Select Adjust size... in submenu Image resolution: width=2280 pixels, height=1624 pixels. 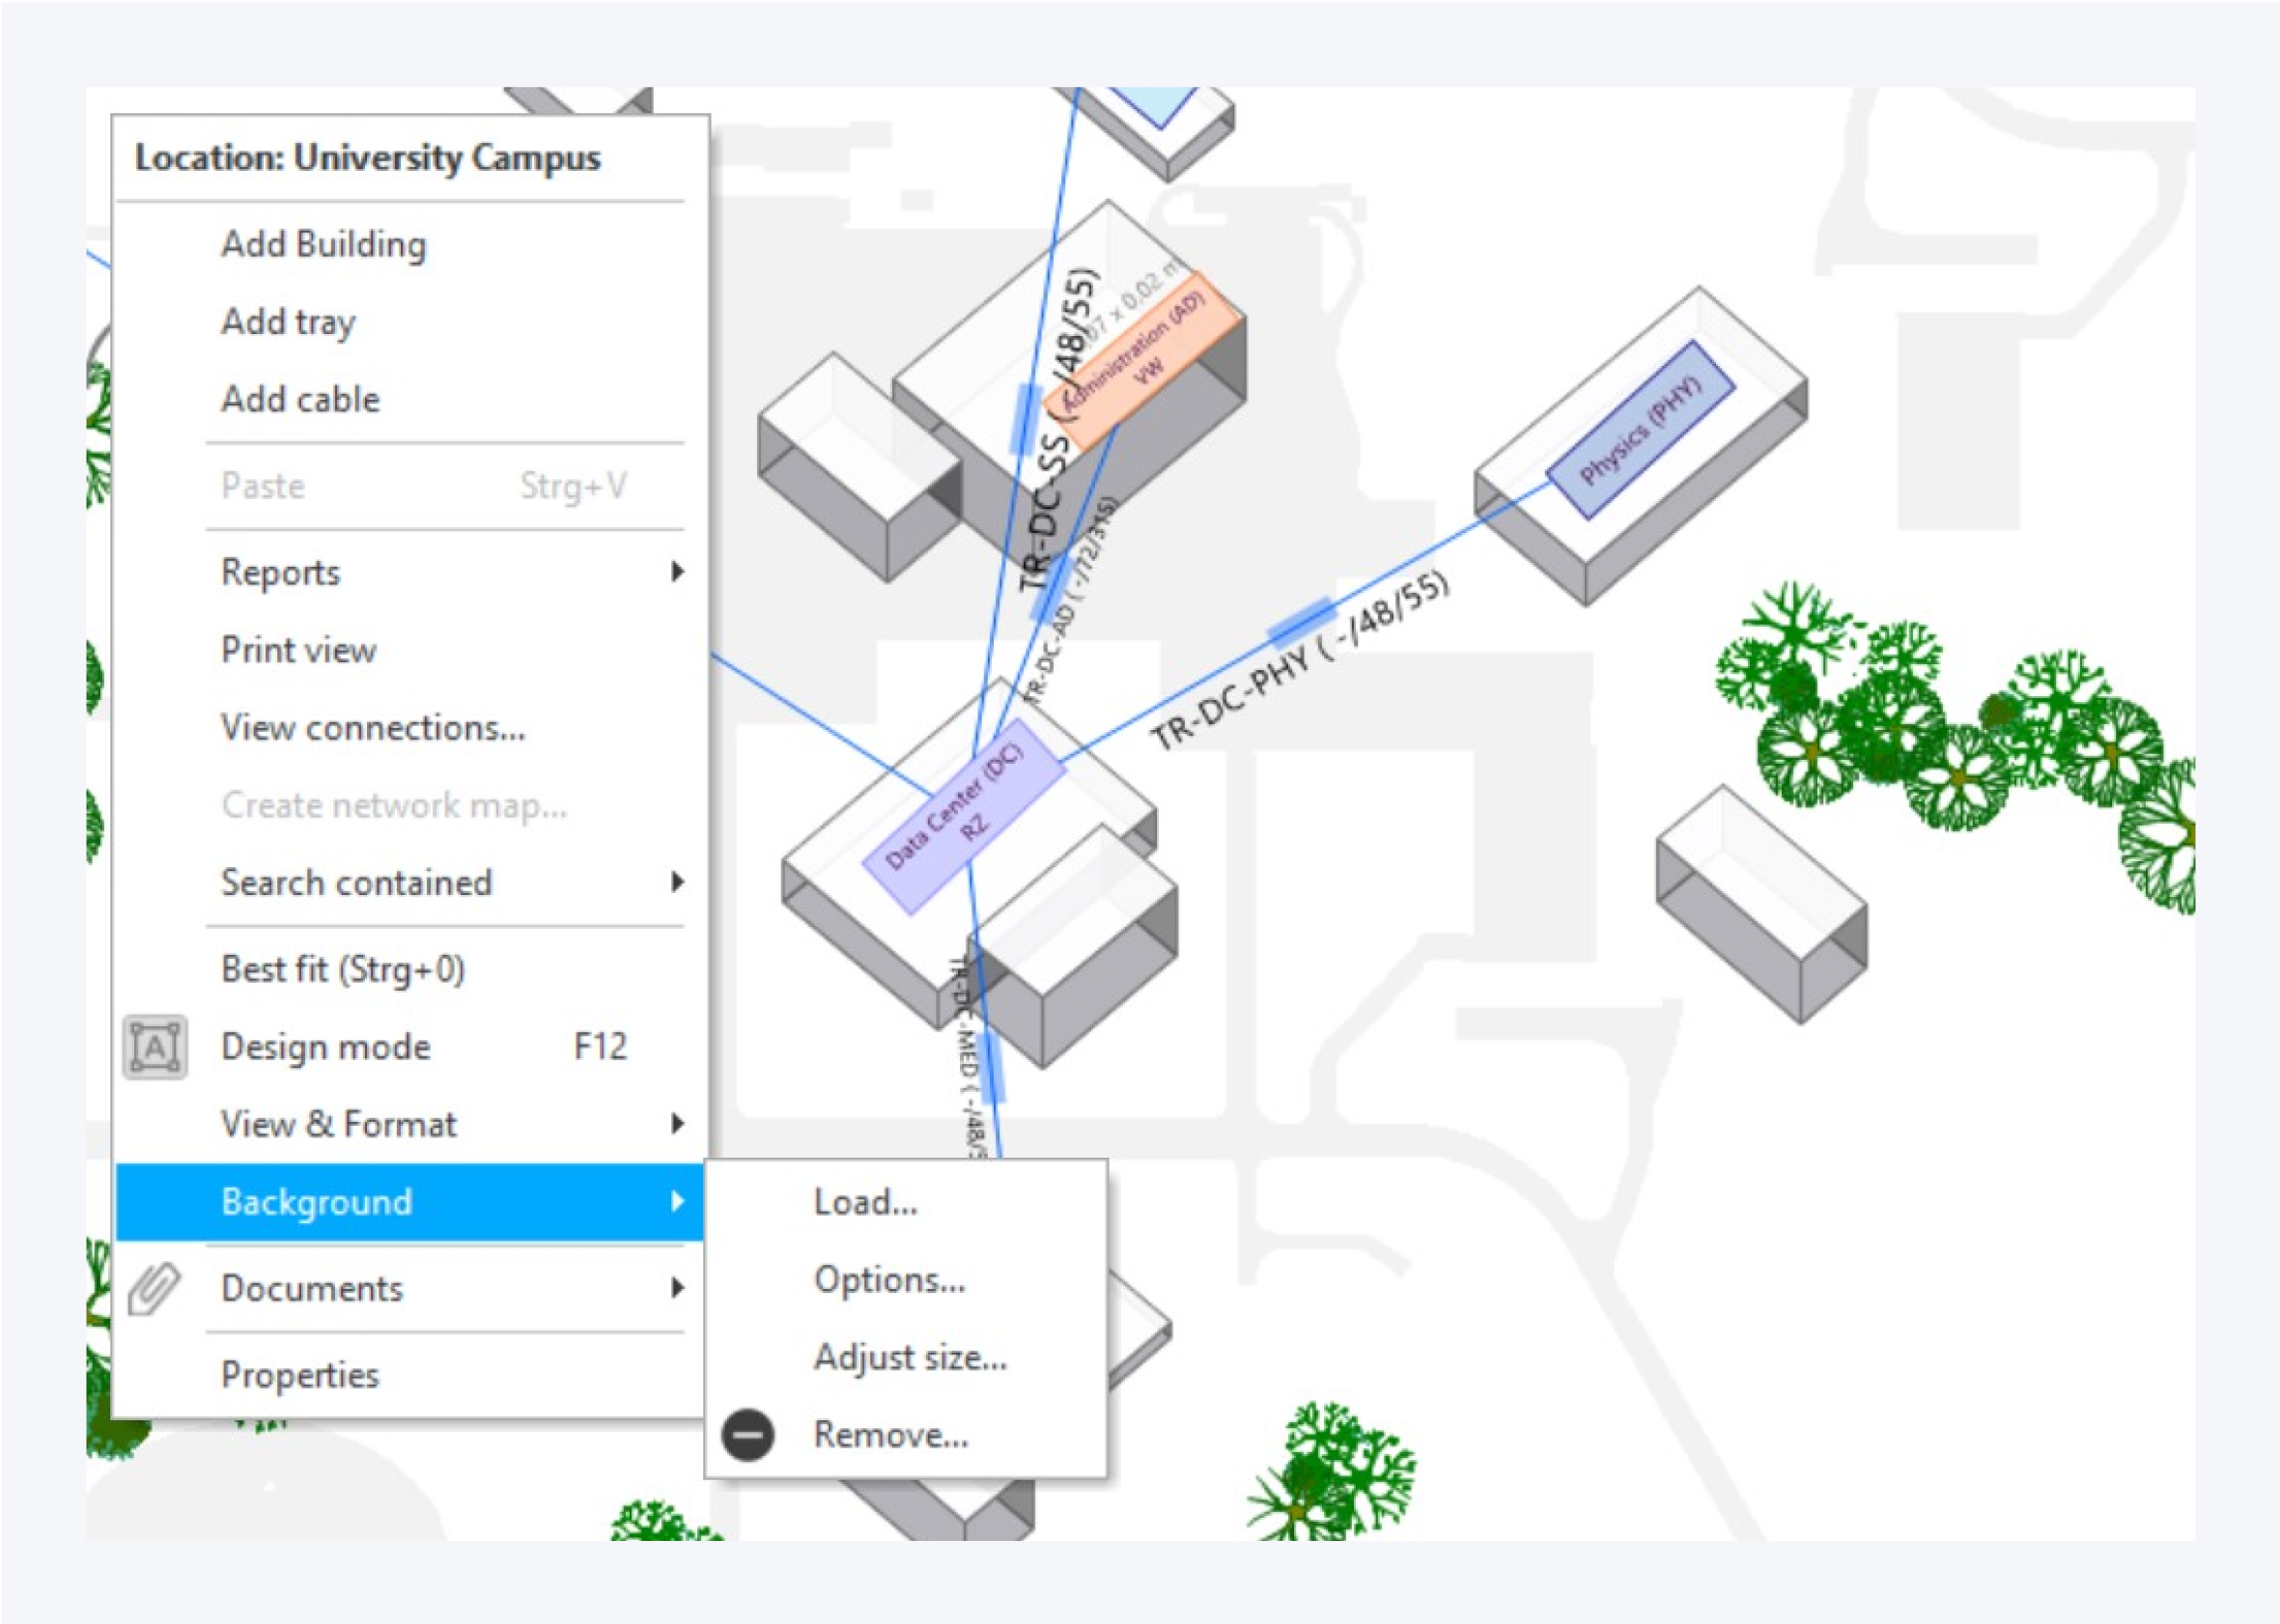[909, 1358]
